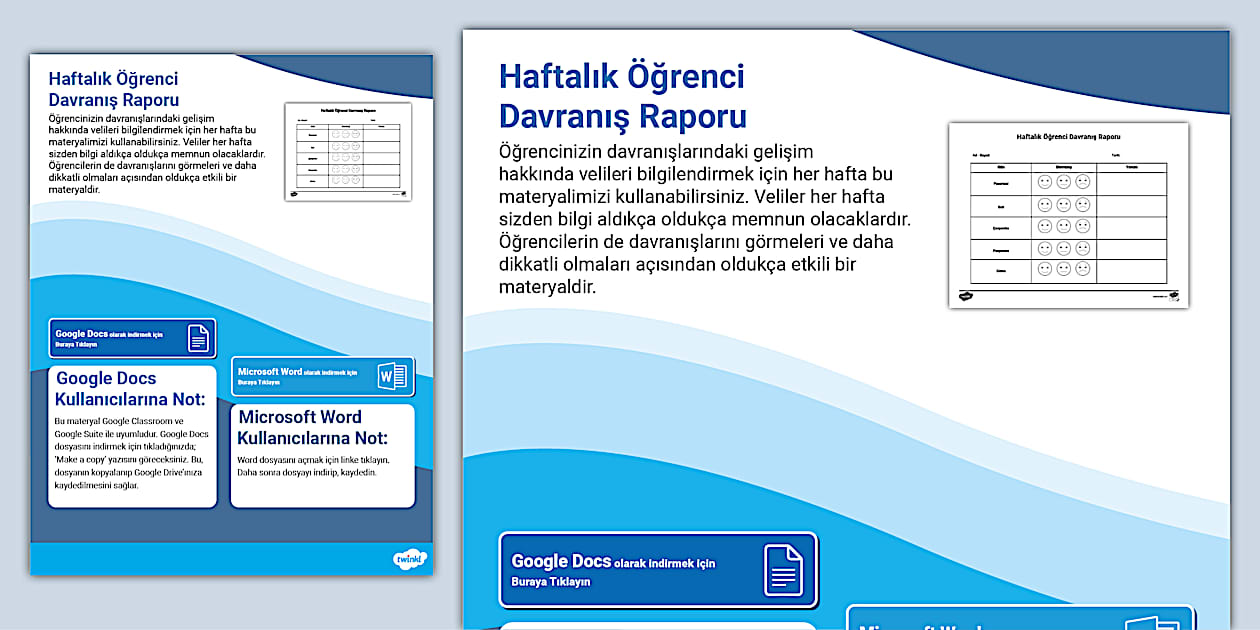Viewport: 1260px width, 630px height.
Task: Click the twinkl logo at the enlarged worksheet's bottom-left
Action: coord(966,296)
